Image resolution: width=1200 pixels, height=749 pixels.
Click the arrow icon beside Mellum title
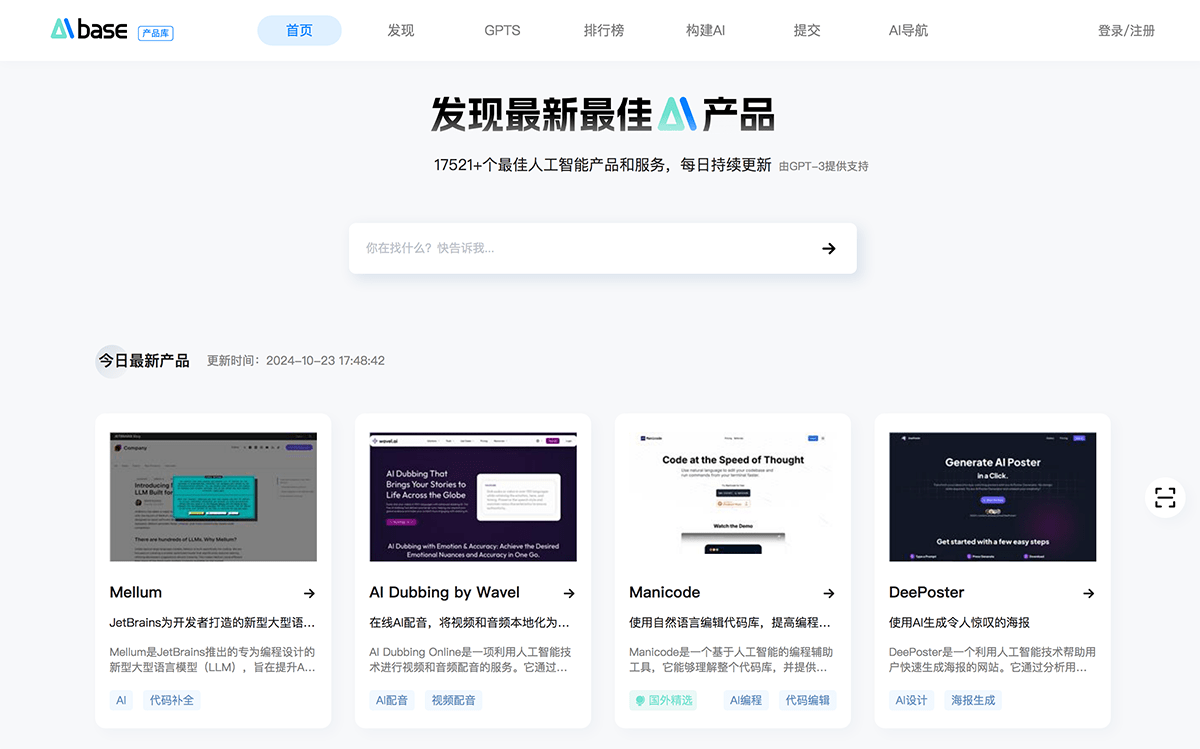pyautogui.click(x=309, y=593)
